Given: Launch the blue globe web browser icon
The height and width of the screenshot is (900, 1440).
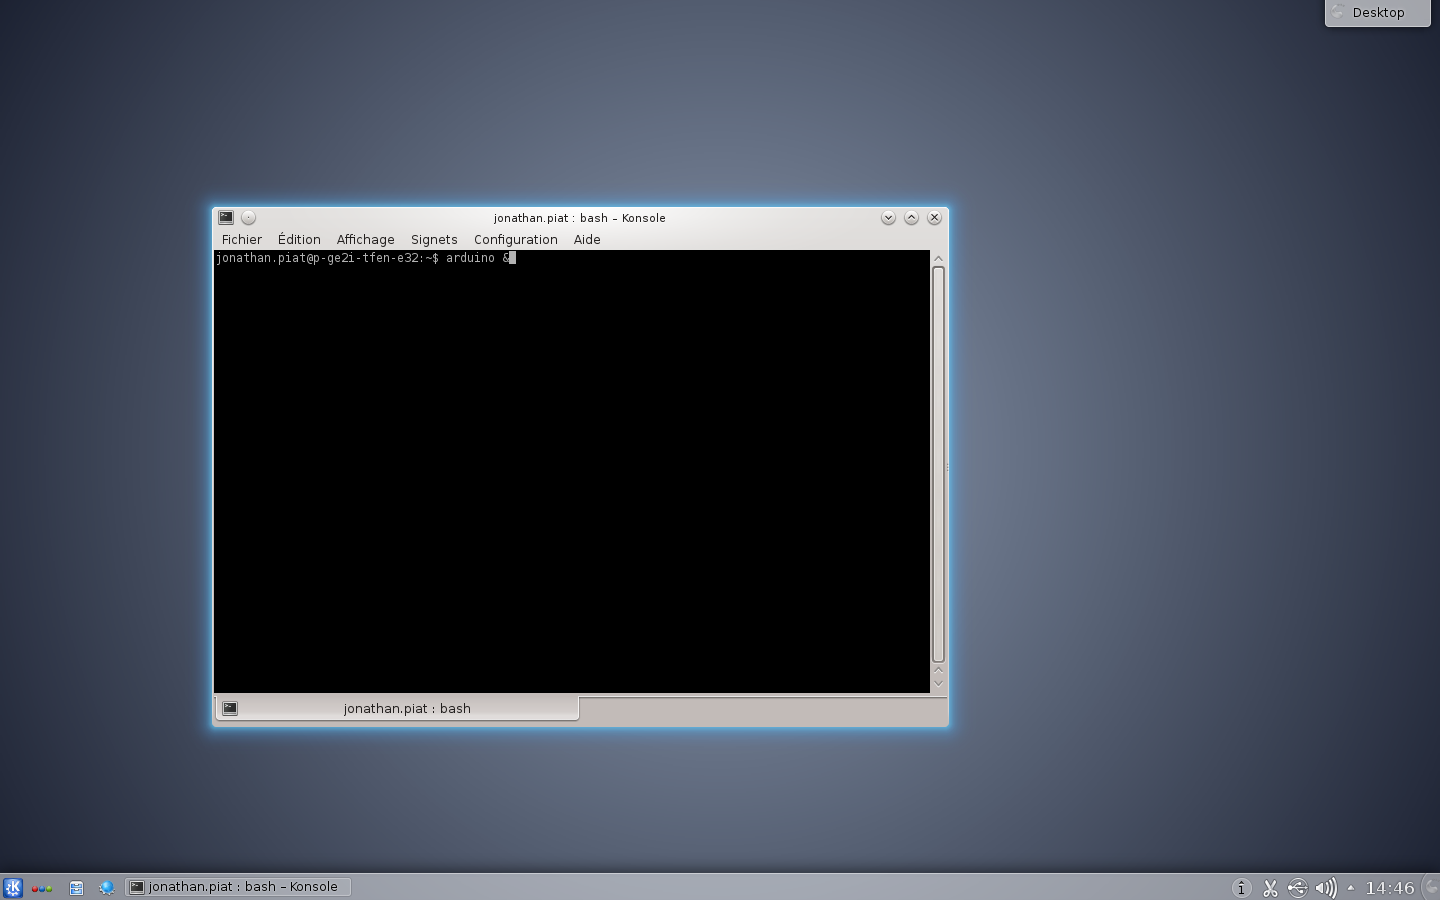Looking at the screenshot, I should [x=106, y=887].
